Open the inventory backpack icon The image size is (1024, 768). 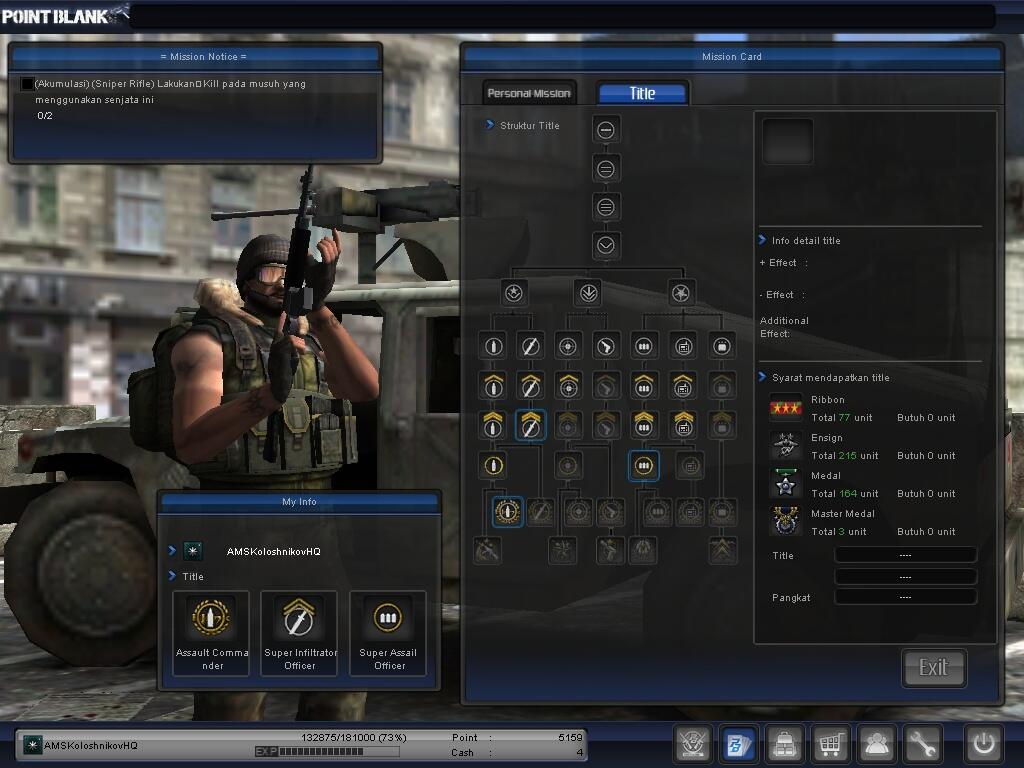(x=784, y=744)
